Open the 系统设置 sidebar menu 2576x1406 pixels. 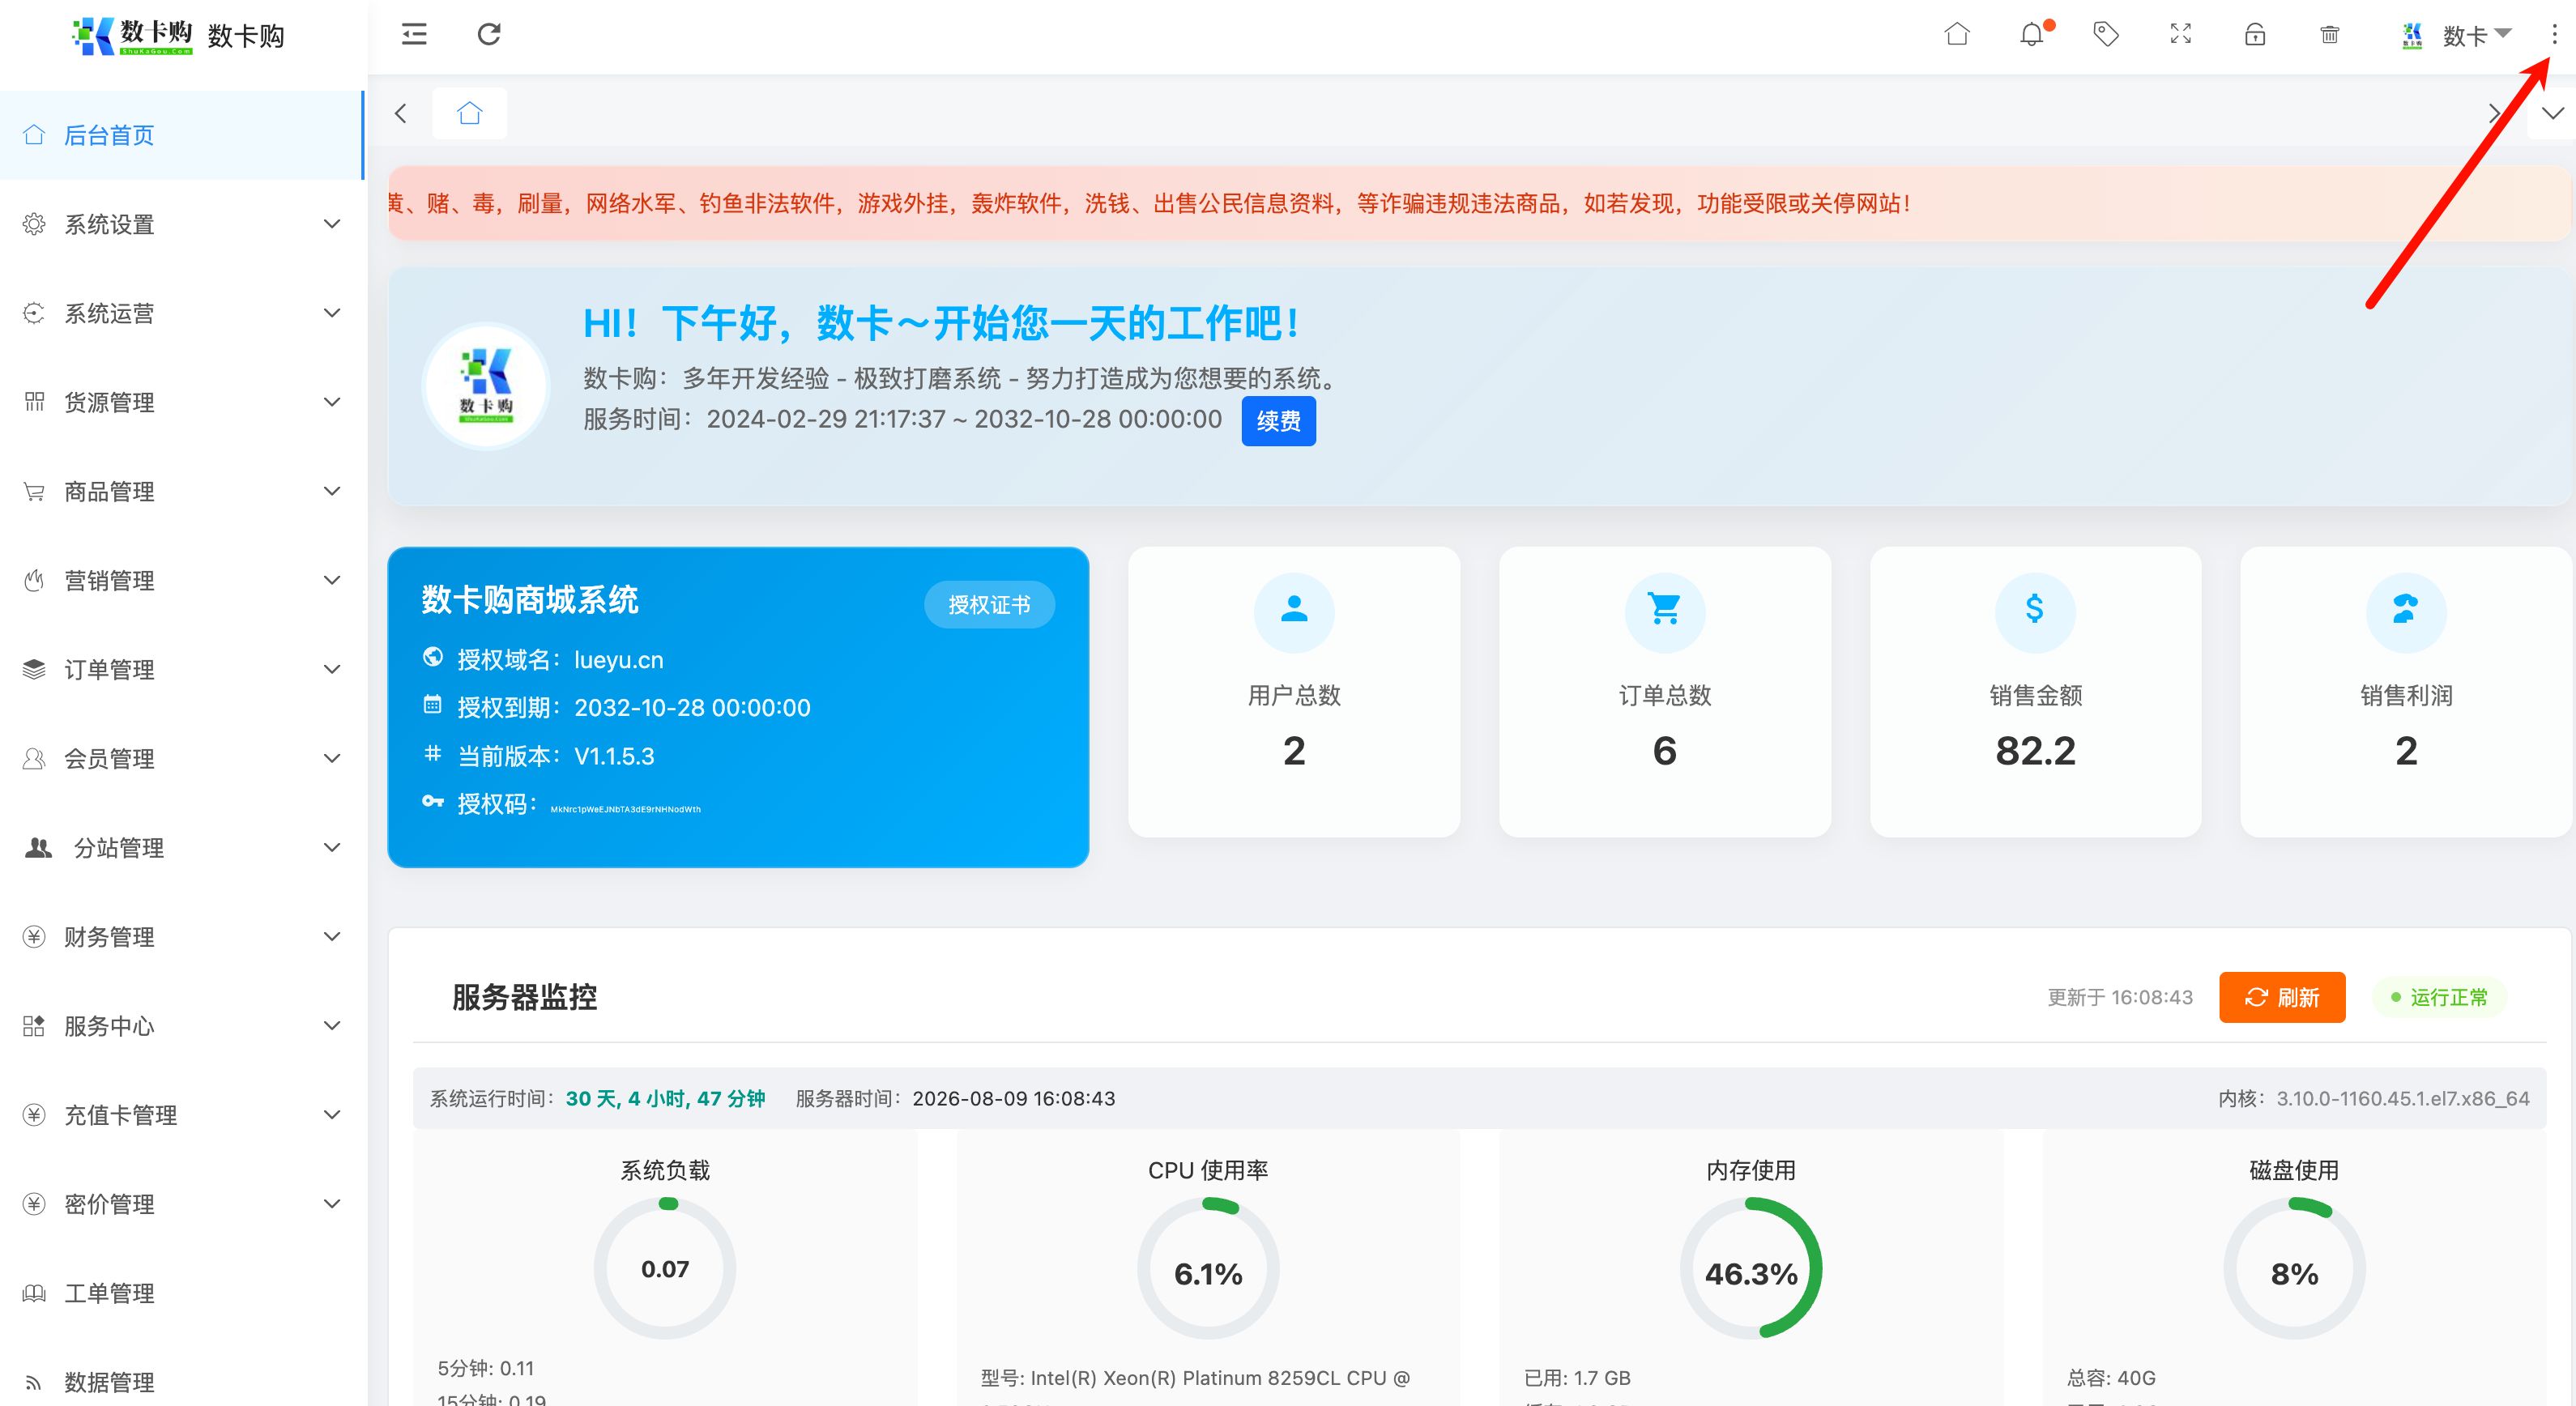pos(182,224)
